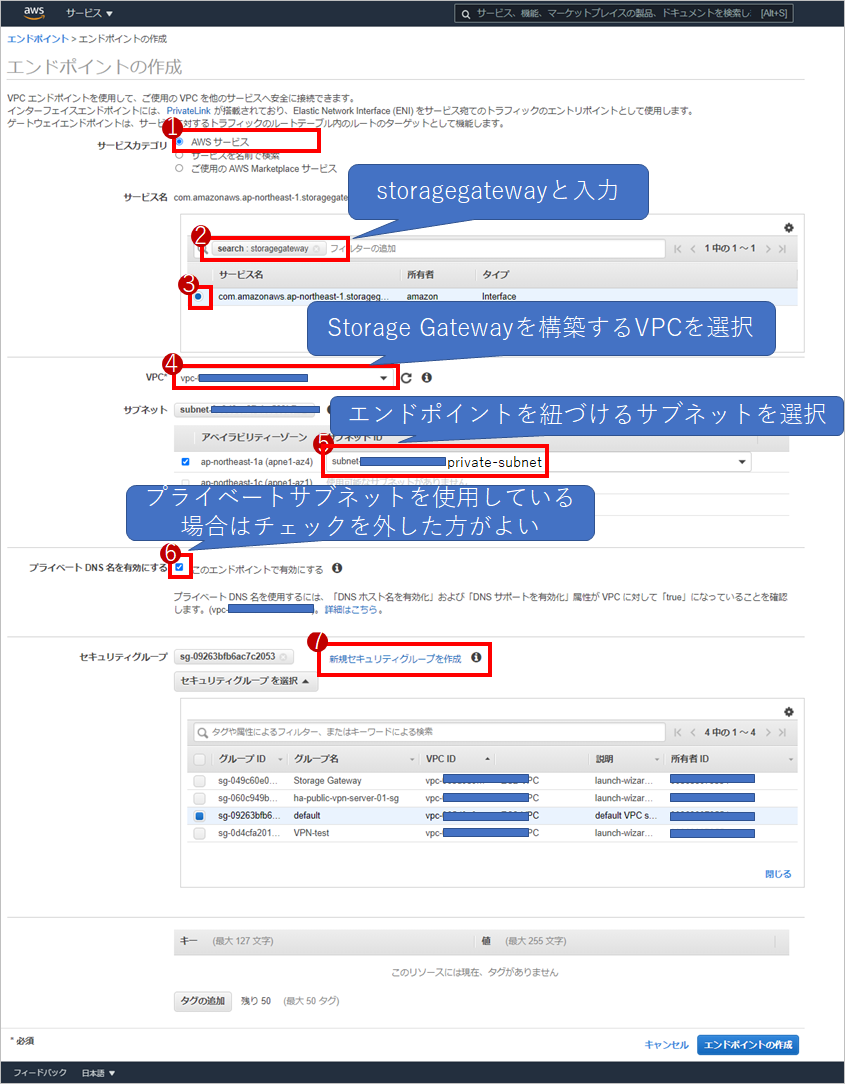Open the 詳細はこちら link
The image size is (845, 1084).
(351, 610)
